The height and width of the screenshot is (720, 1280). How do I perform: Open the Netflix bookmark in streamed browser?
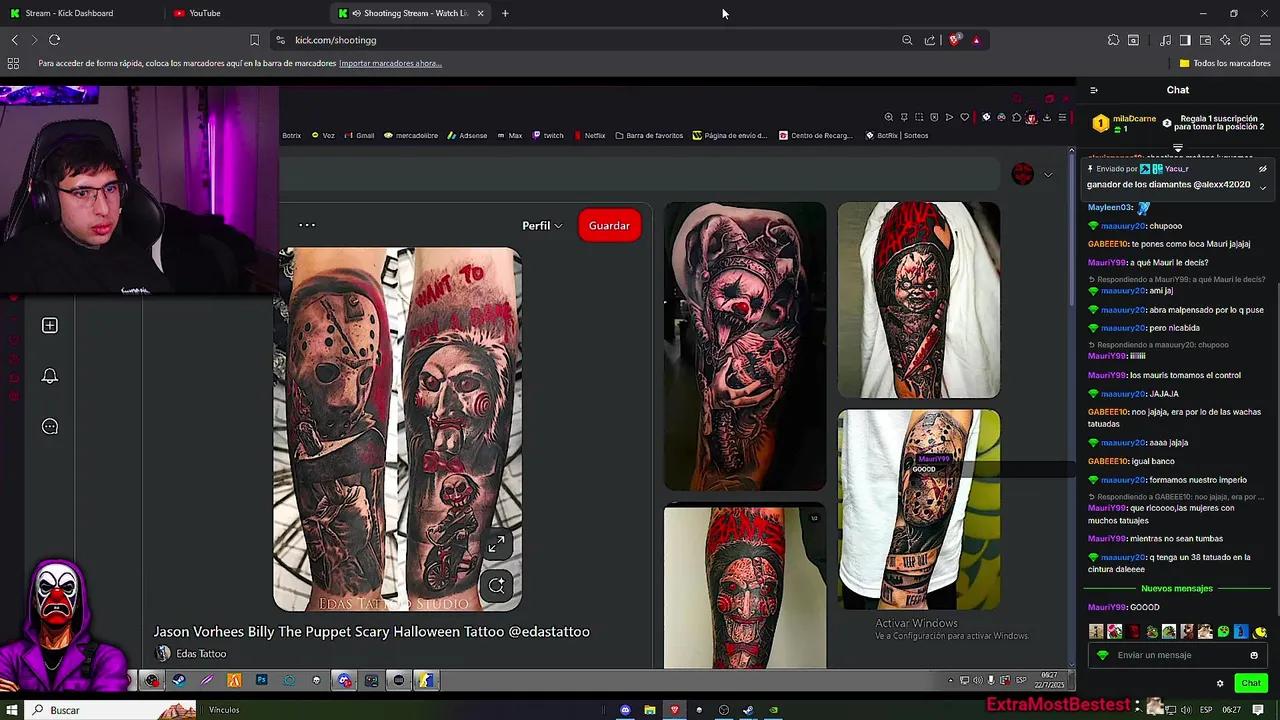click(590, 135)
